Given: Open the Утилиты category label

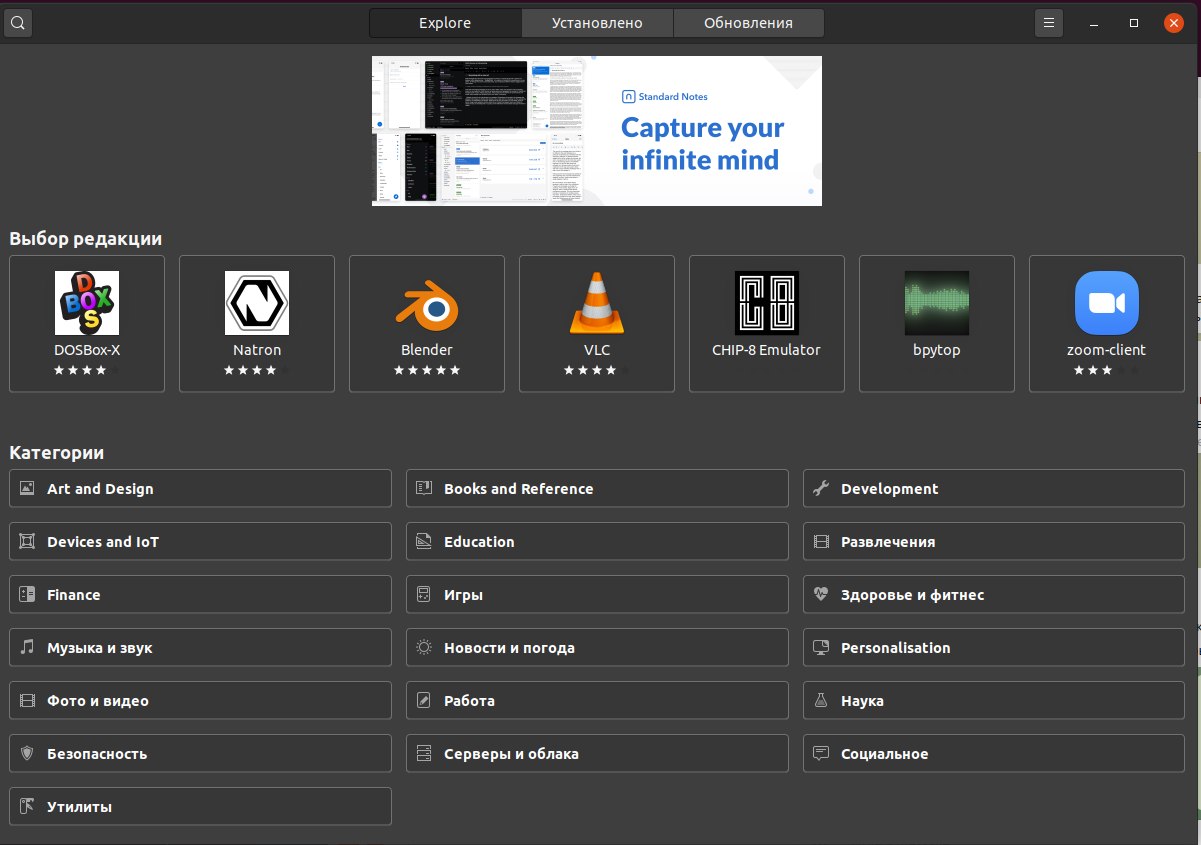Looking at the screenshot, I should (79, 807).
